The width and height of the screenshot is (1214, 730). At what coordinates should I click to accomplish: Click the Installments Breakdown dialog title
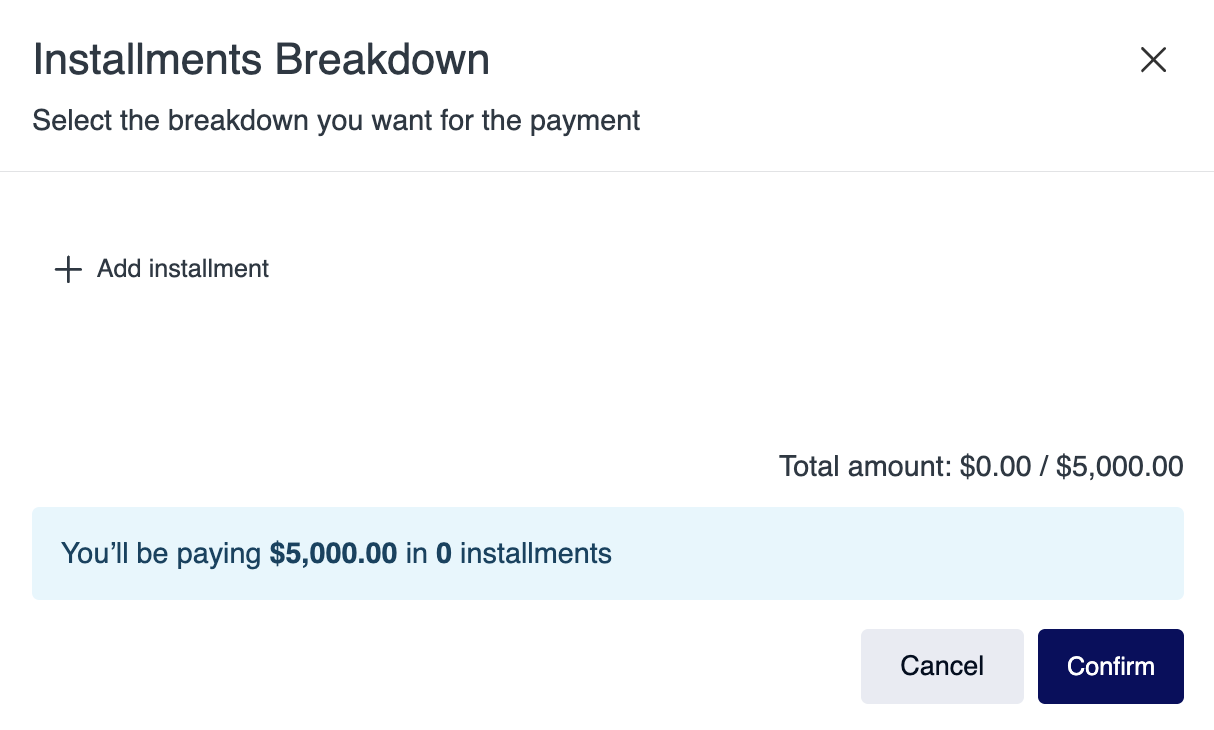coord(261,60)
